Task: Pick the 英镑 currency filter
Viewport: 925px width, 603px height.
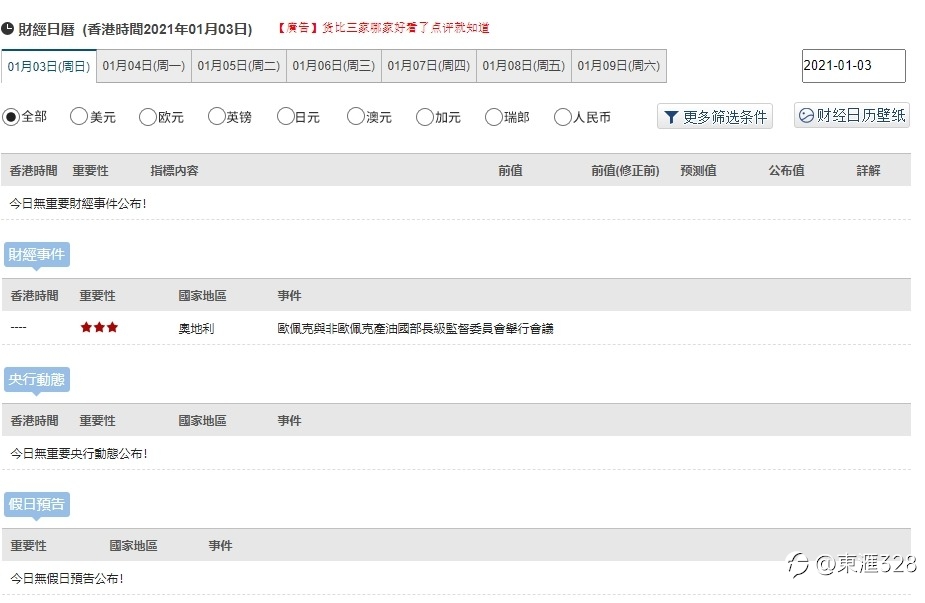Action: [x=217, y=116]
